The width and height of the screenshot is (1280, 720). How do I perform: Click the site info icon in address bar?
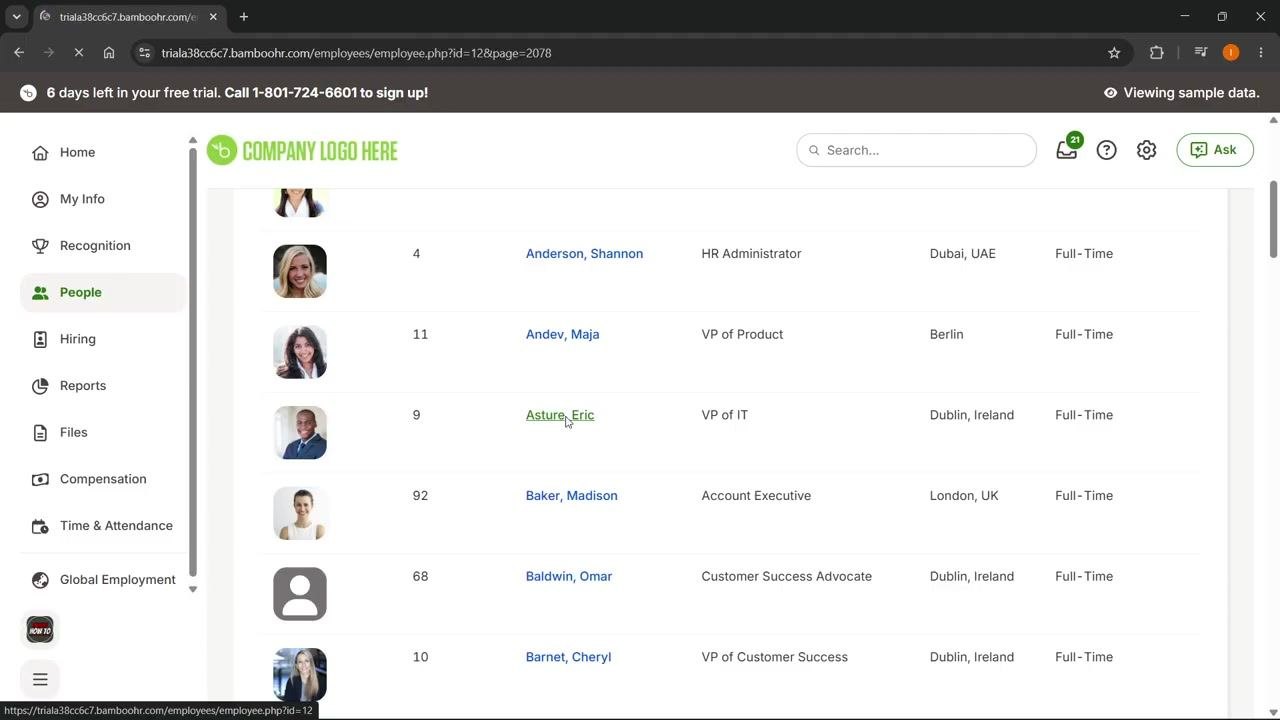(145, 53)
